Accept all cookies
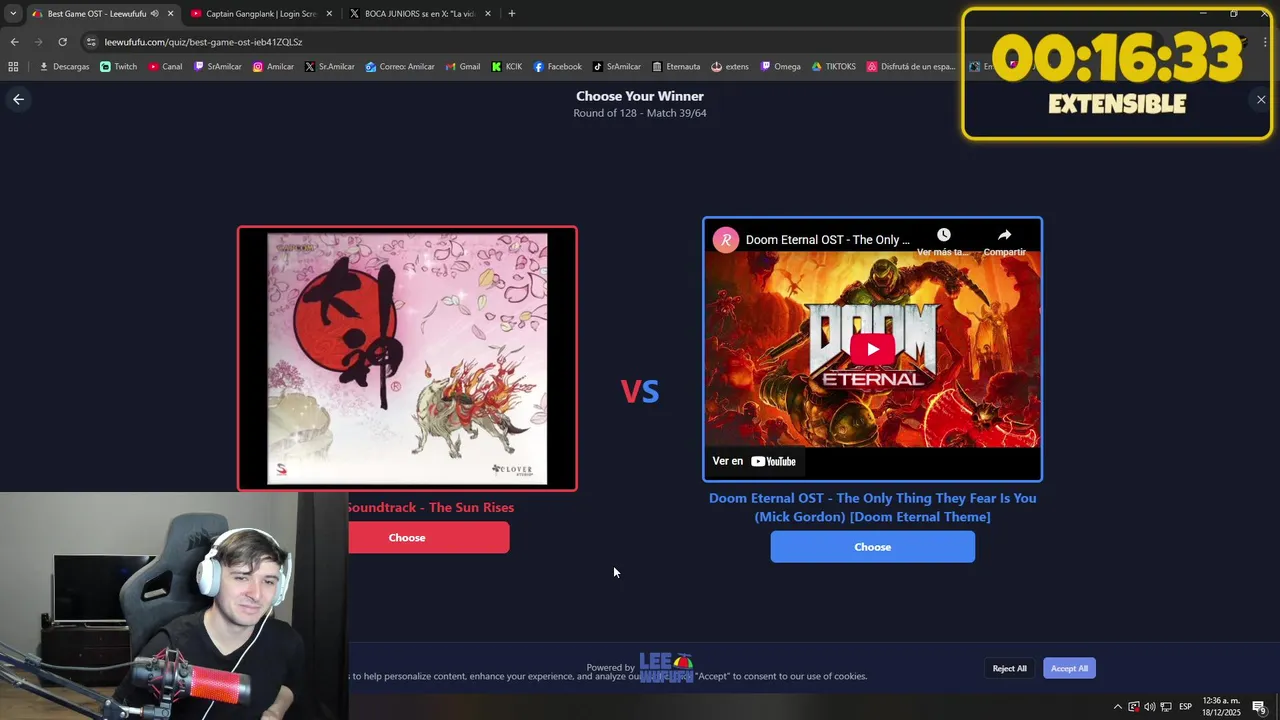1280x720 pixels. coord(1069,668)
